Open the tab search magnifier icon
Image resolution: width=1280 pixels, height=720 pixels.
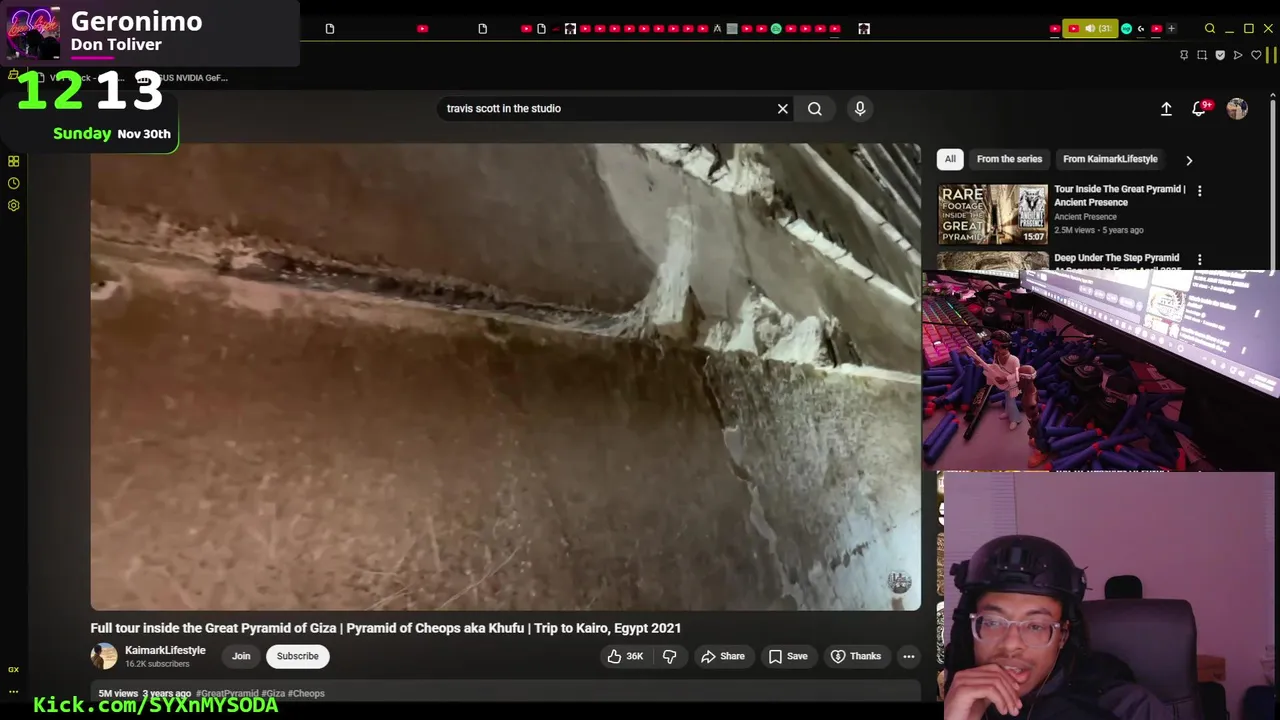1210,29
